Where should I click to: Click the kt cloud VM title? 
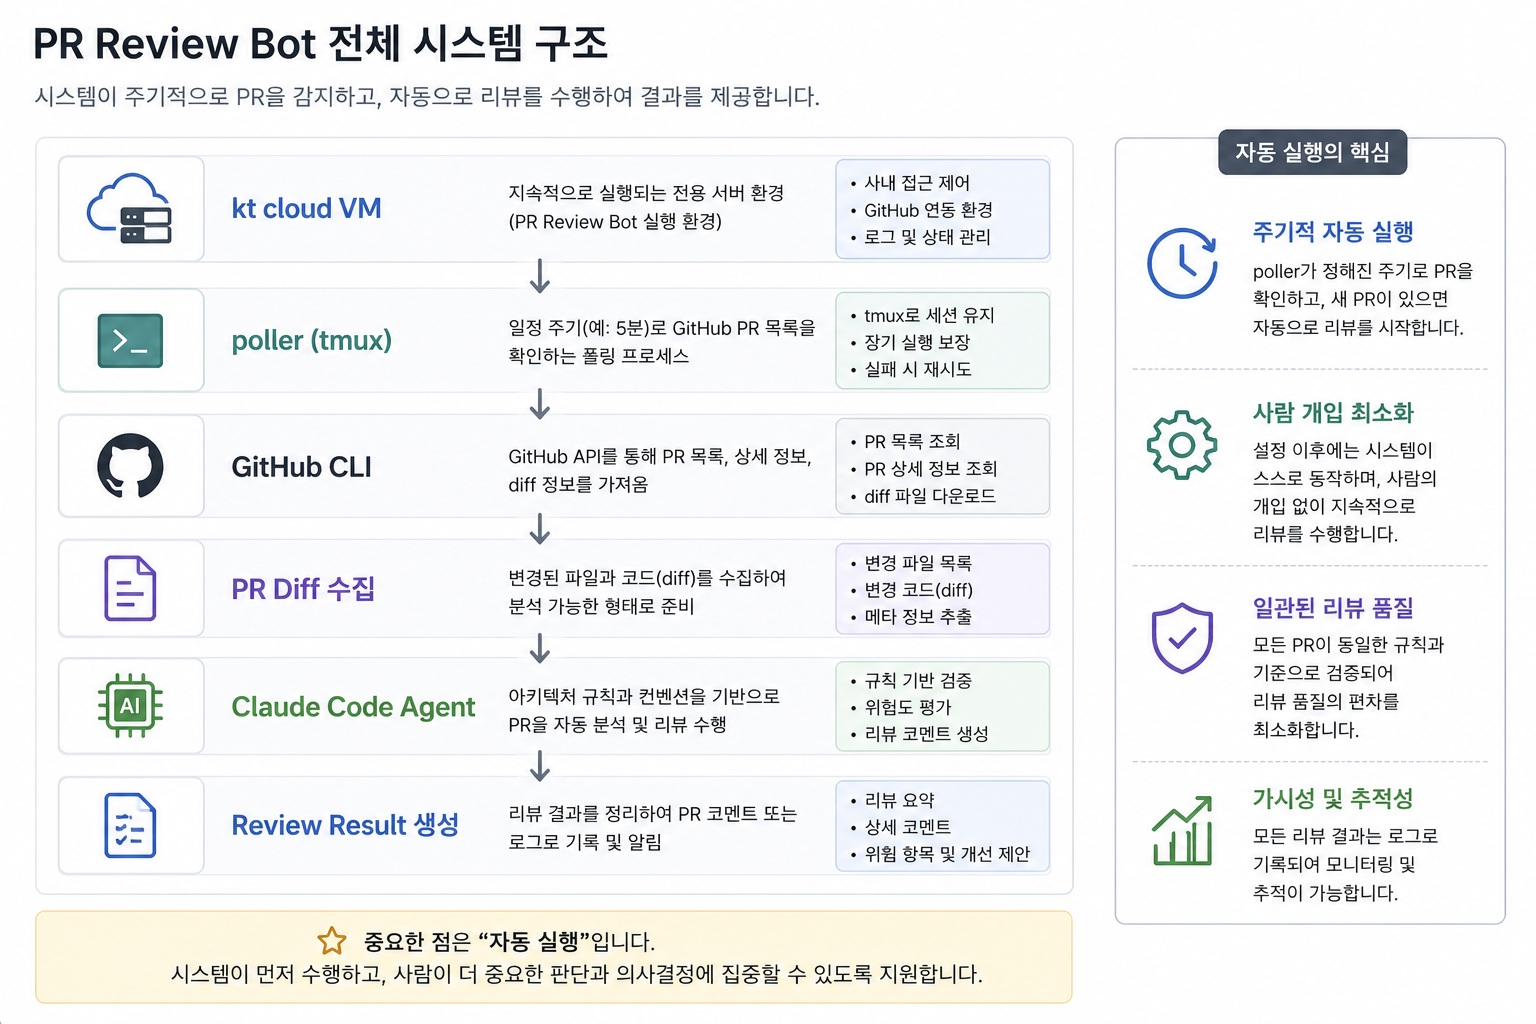click(306, 208)
